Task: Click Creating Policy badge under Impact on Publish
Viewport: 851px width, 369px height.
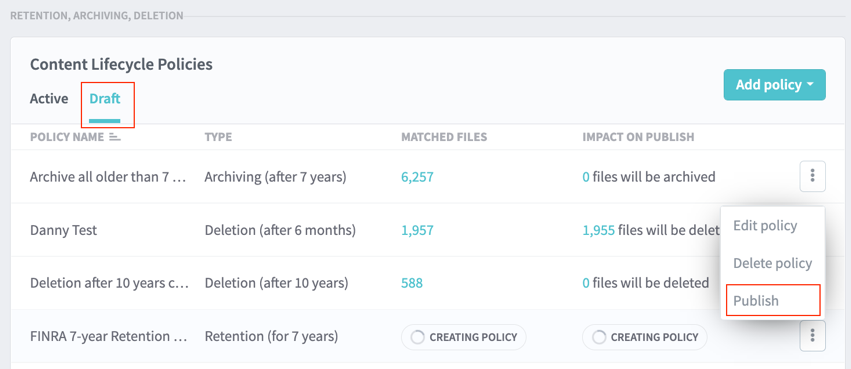Action: pos(645,337)
